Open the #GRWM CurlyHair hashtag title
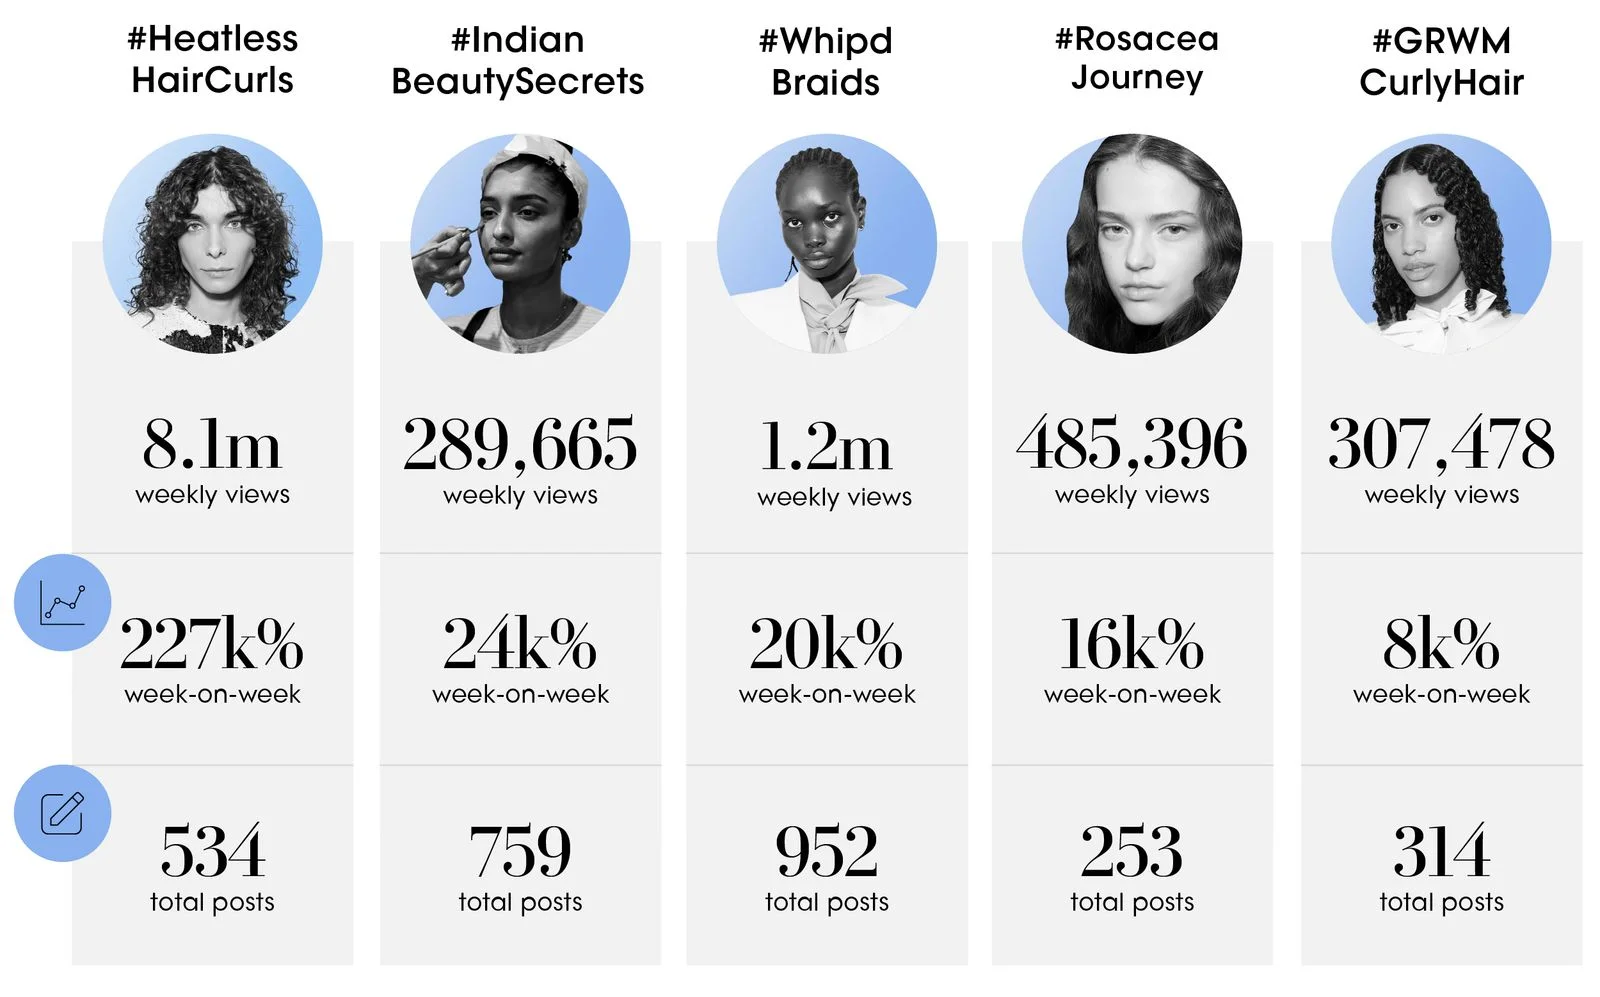The height and width of the screenshot is (997, 1600). pyautogui.click(x=1441, y=61)
